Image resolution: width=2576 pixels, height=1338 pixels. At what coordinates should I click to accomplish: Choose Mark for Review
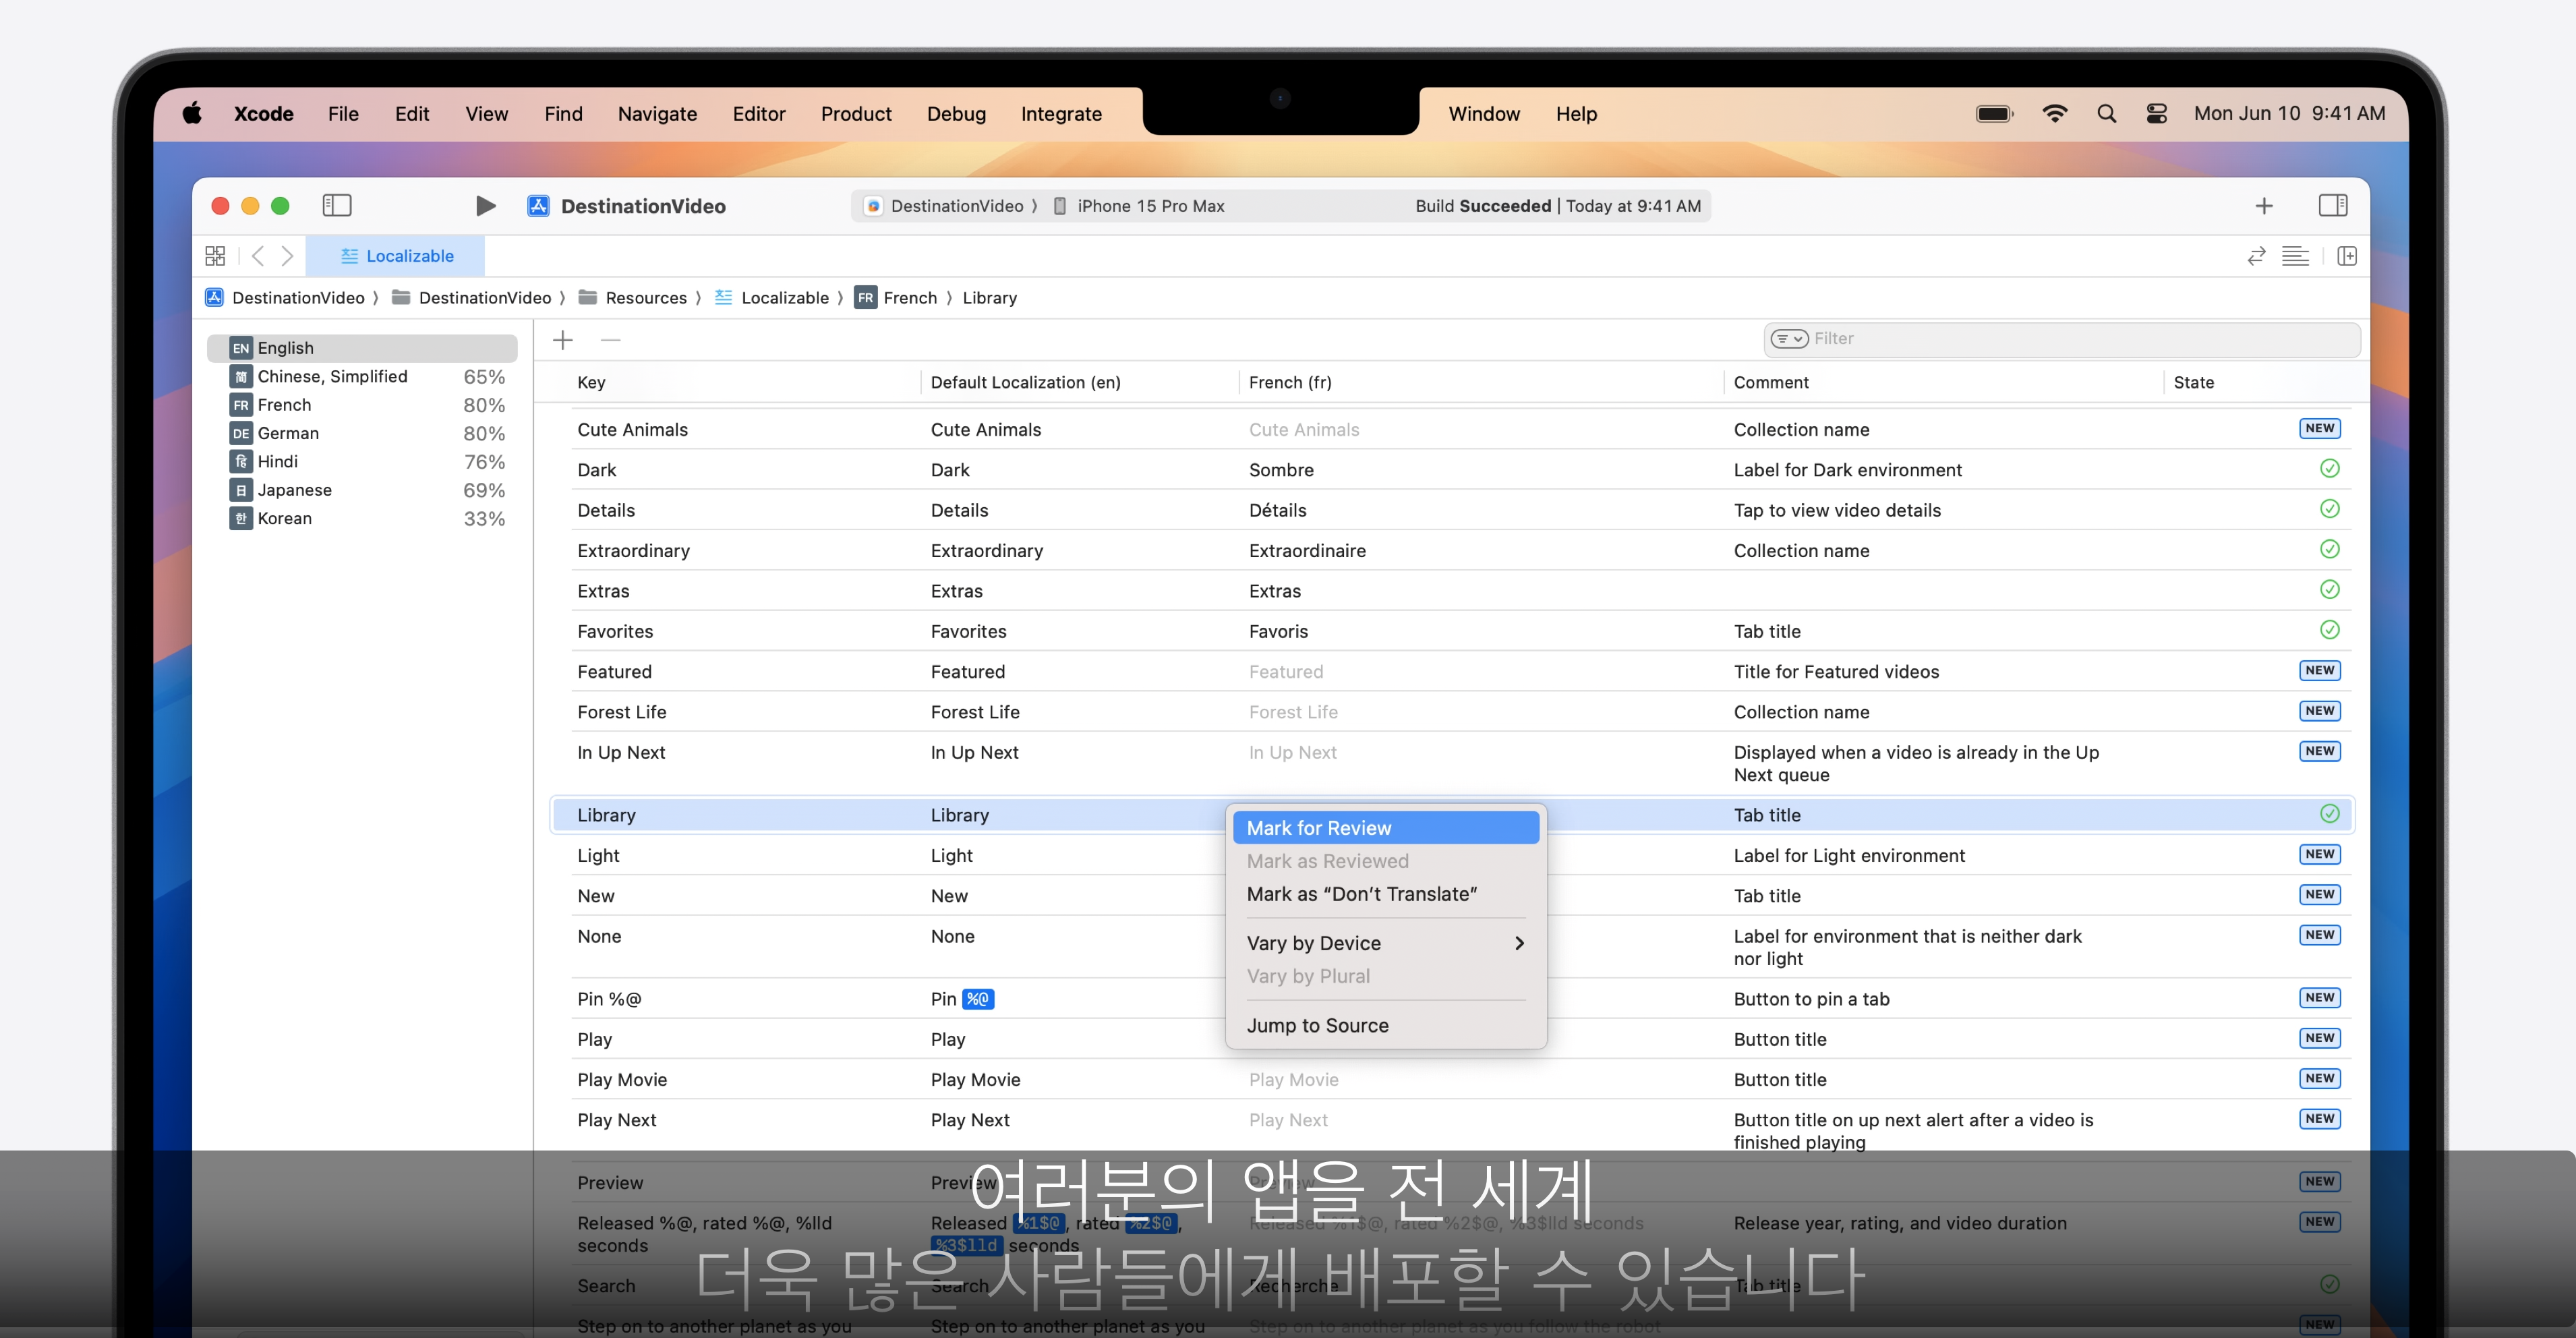(1385, 828)
